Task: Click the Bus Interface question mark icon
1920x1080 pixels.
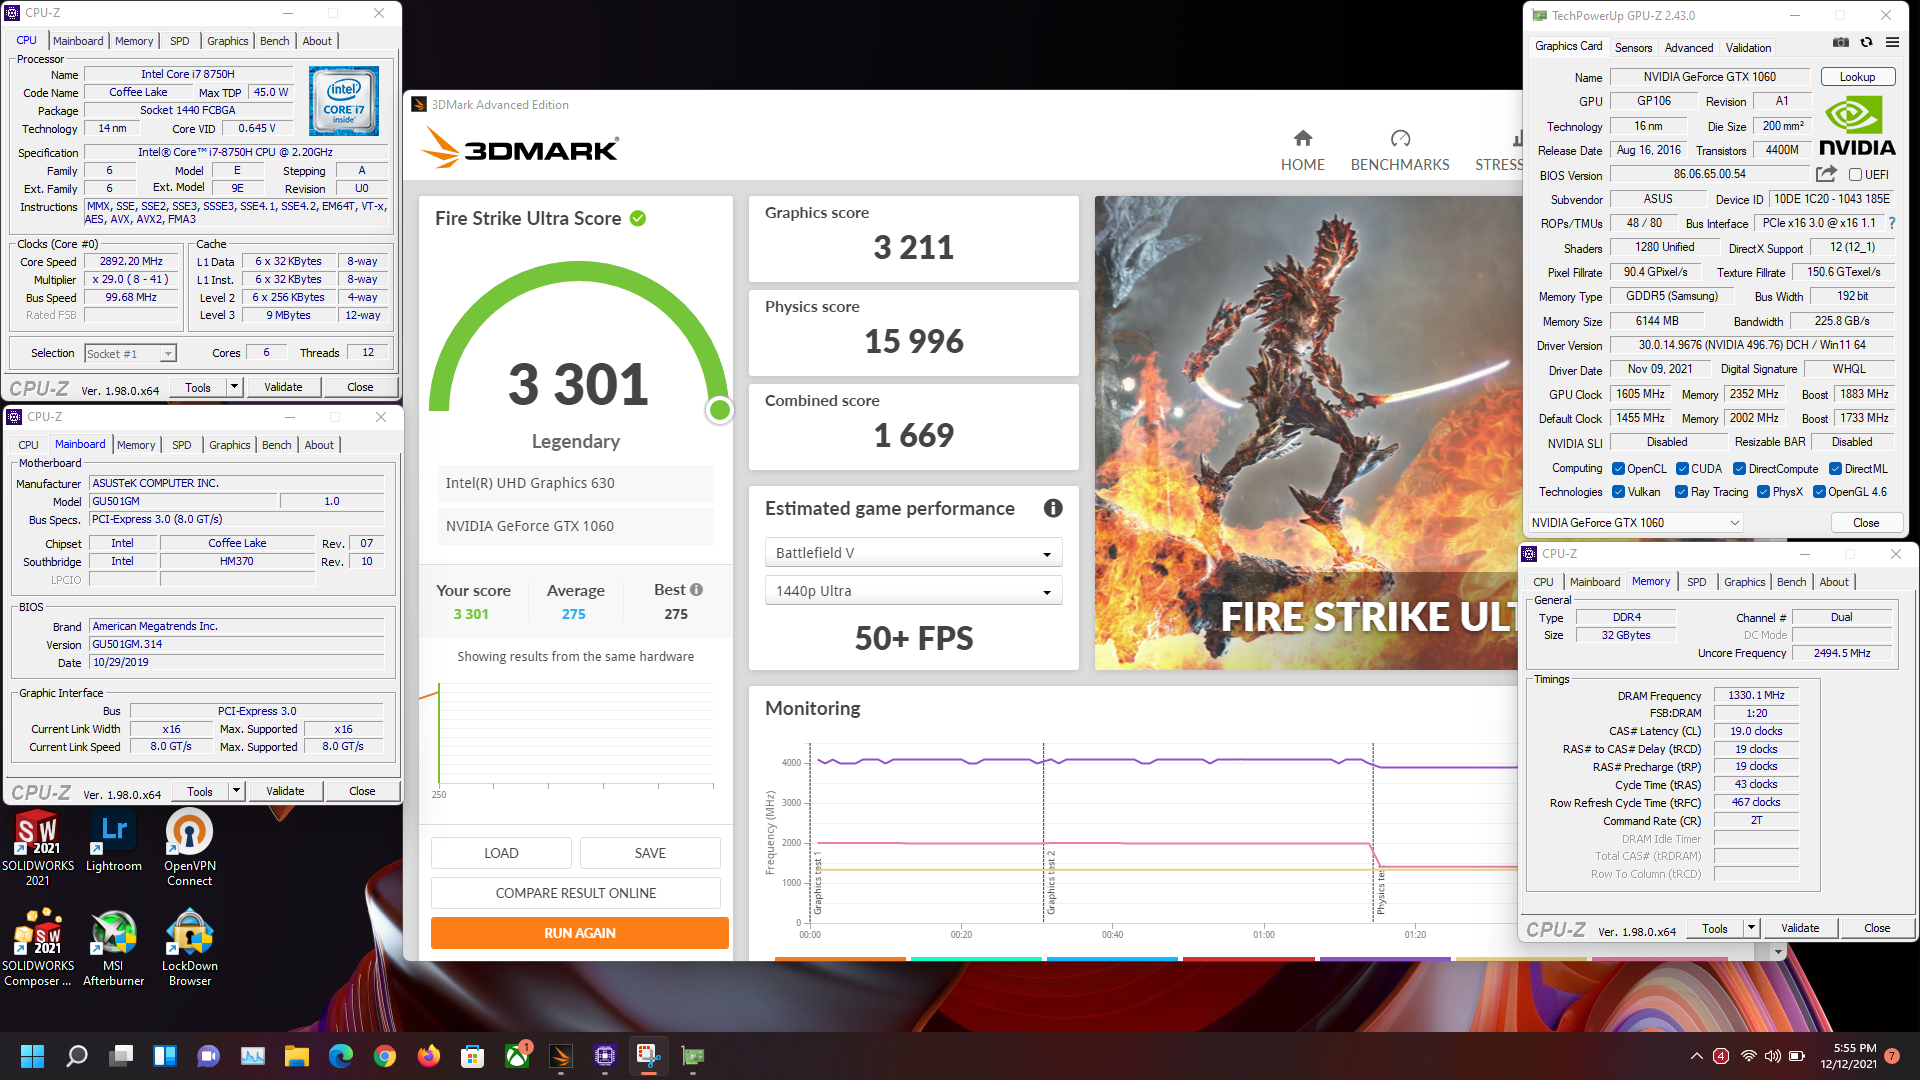Action: [1892, 223]
